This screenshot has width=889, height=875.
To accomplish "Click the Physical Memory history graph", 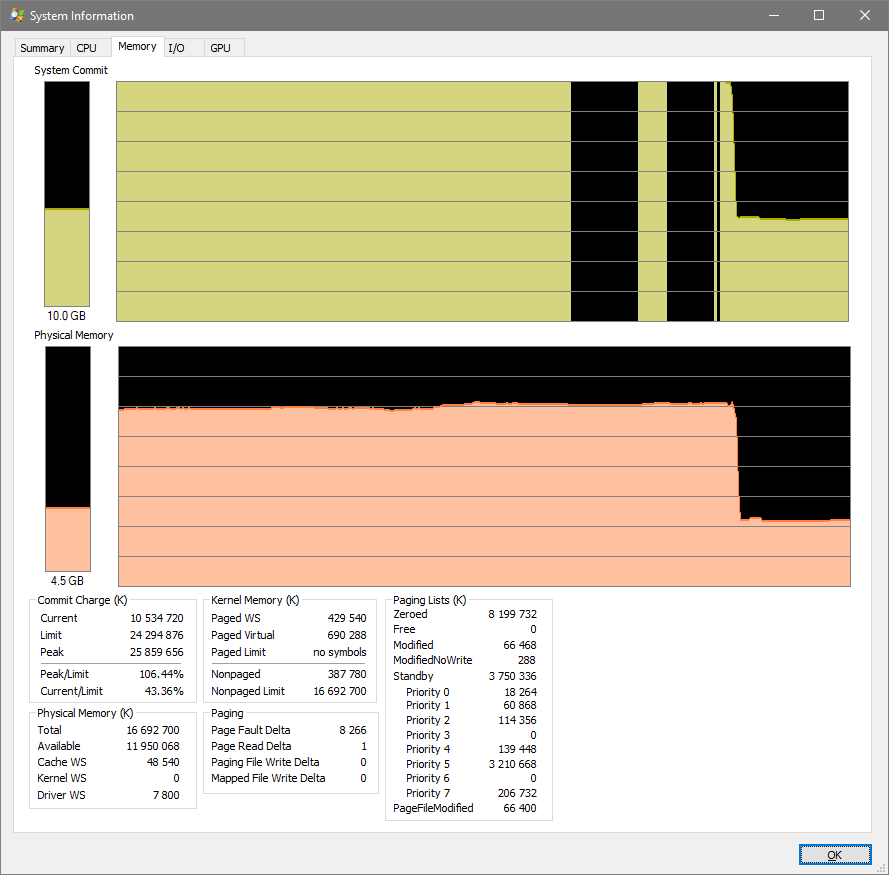I will (x=484, y=466).
